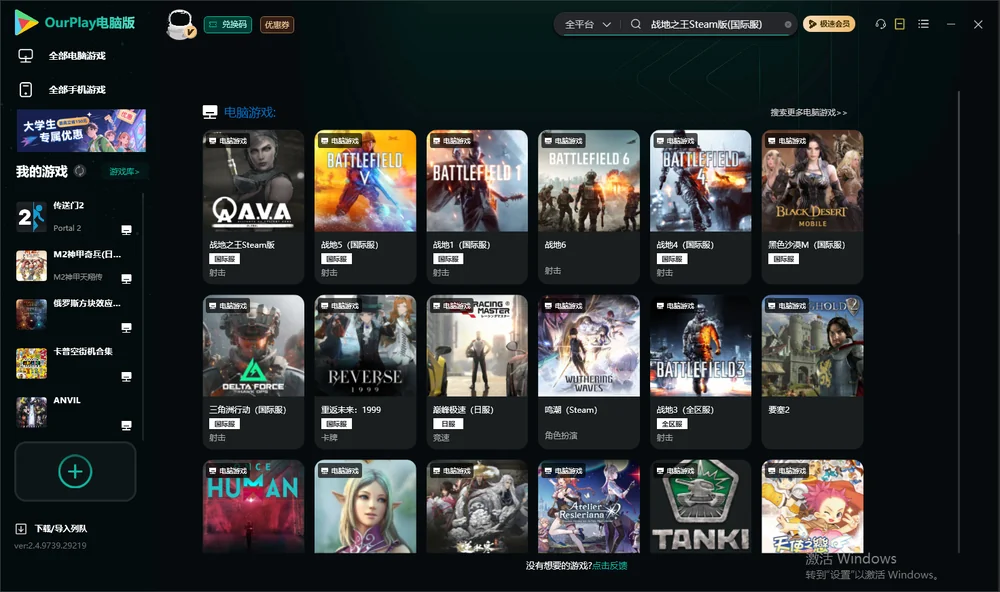Open the 大学生专属优惠 promo banner
Image resolution: width=1000 pixels, height=592 pixels.
tap(82, 130)
